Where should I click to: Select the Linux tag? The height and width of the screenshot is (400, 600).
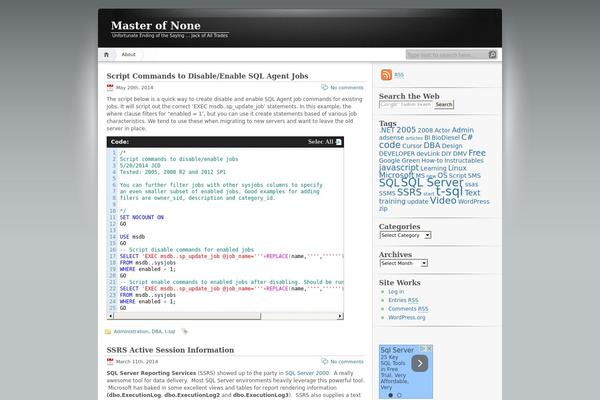pyautogui.click(x=457, y=168)
